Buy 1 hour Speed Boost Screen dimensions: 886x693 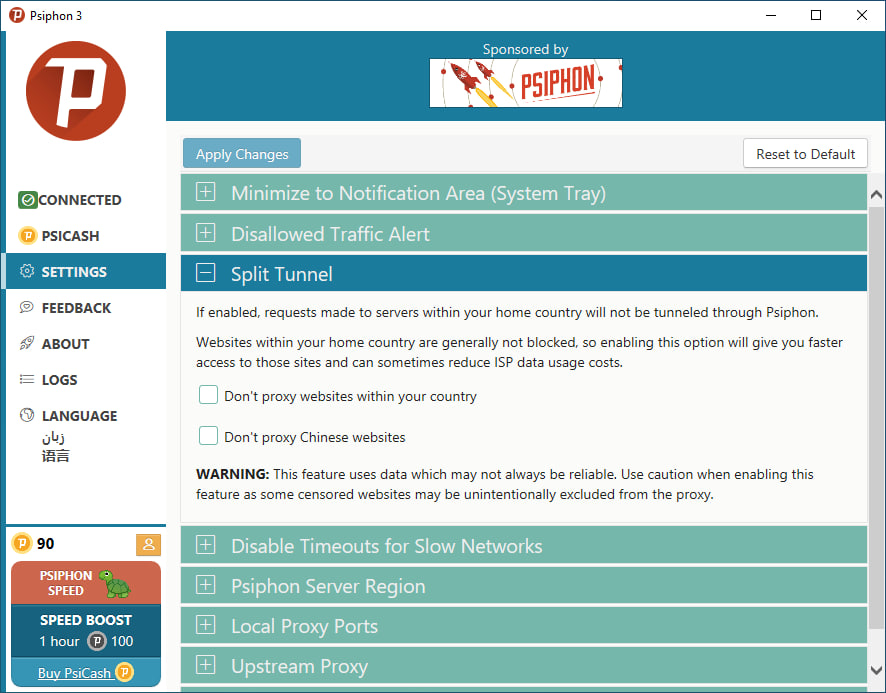pyautogui.click(x=86, y=630)
